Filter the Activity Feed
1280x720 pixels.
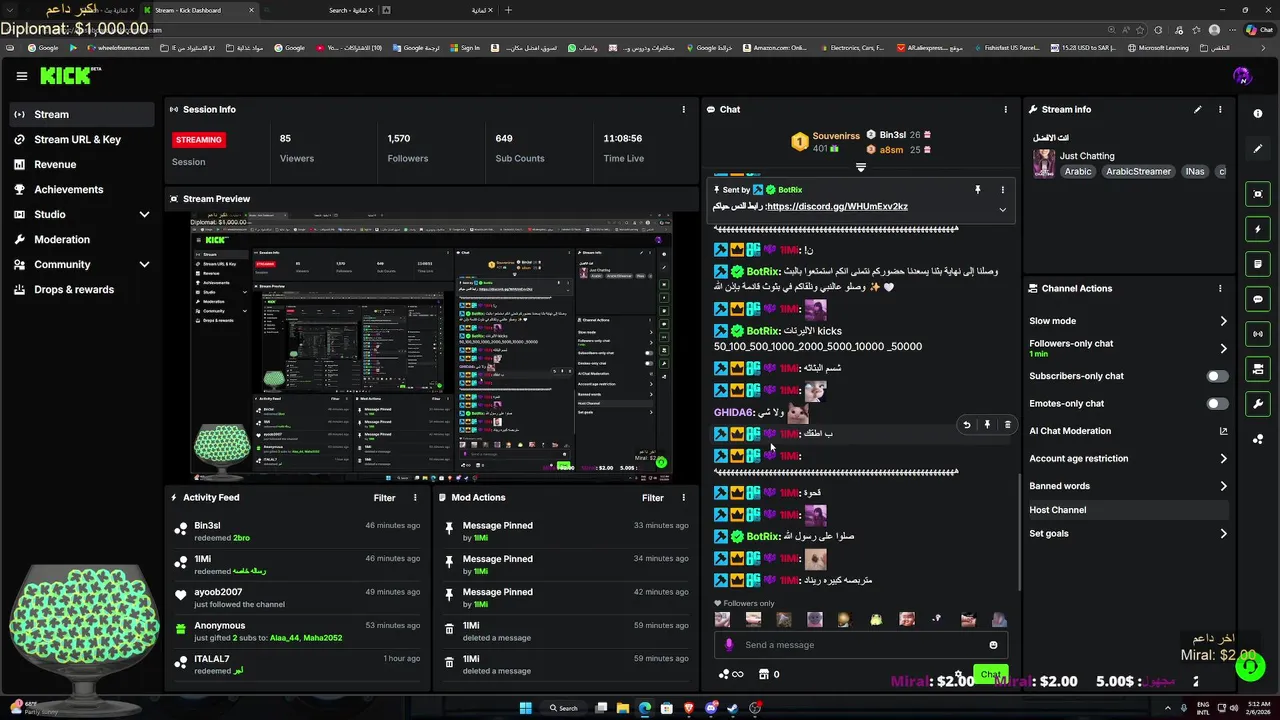[384, 497]
